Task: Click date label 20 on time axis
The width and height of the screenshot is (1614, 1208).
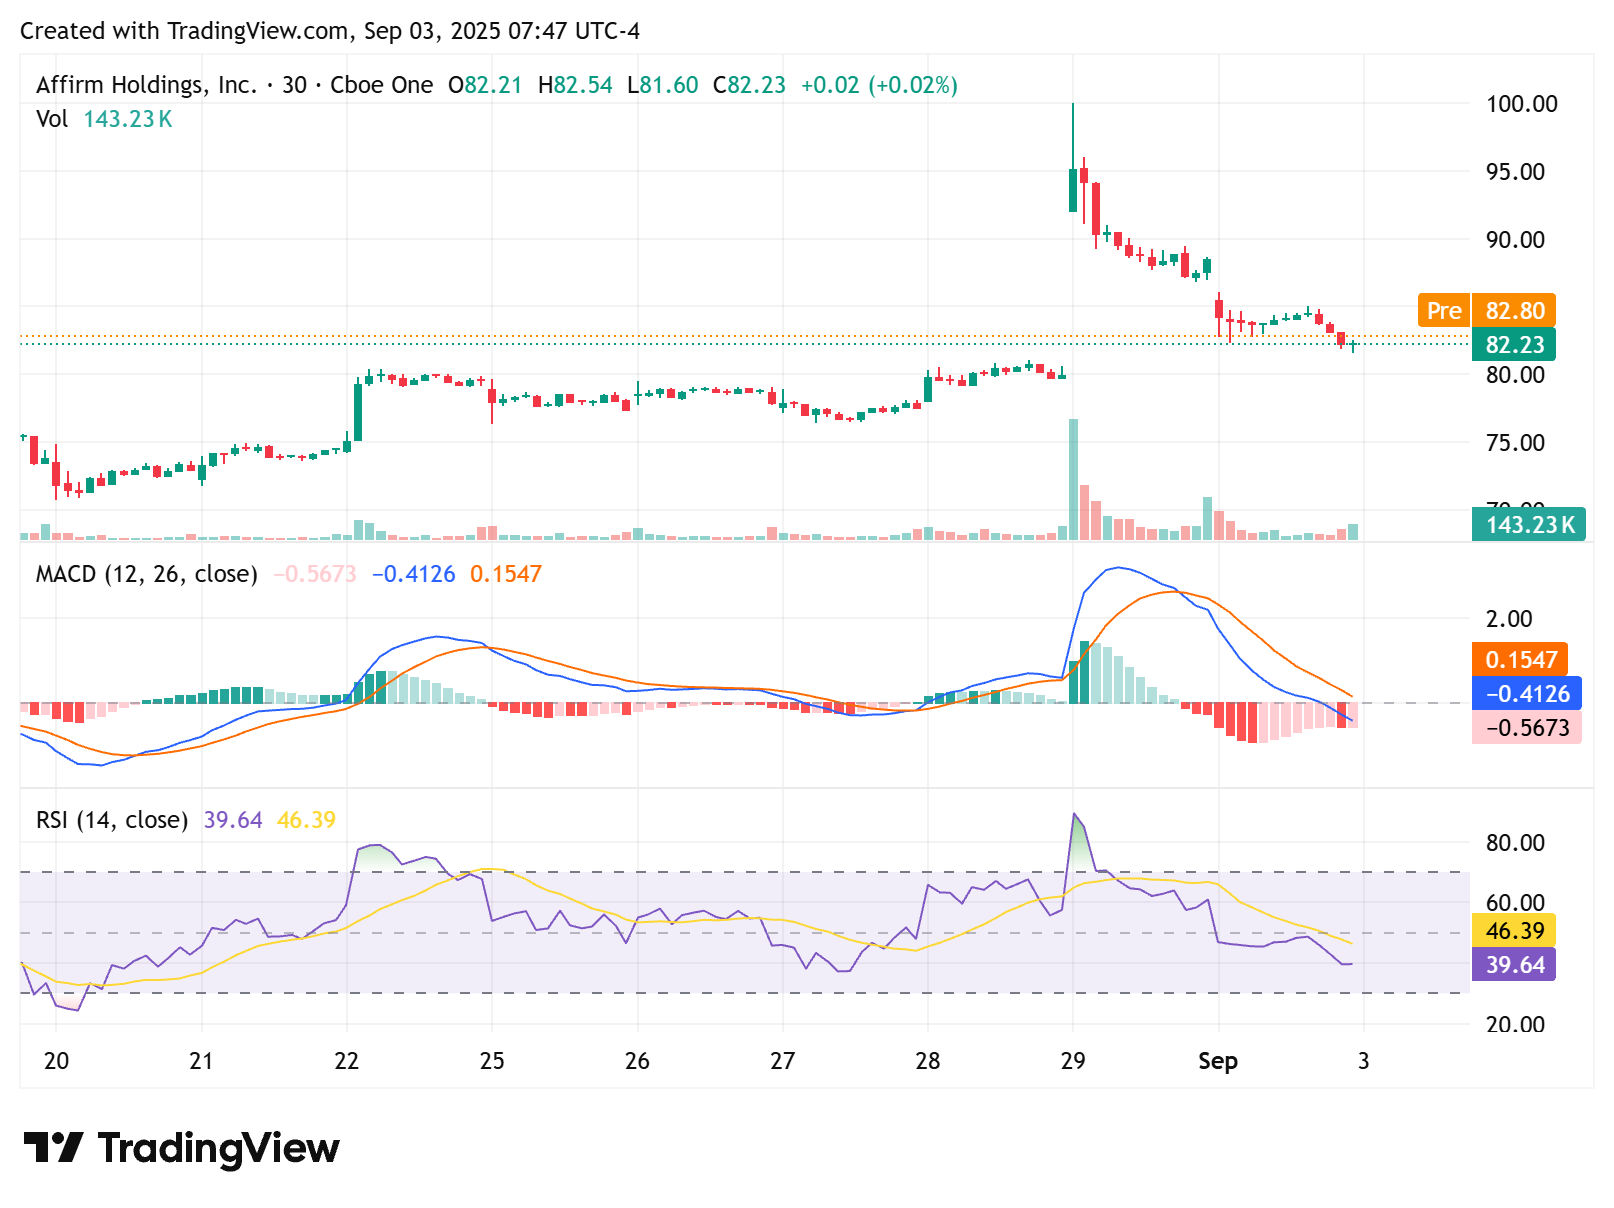Action: (x=57, y=1061)
